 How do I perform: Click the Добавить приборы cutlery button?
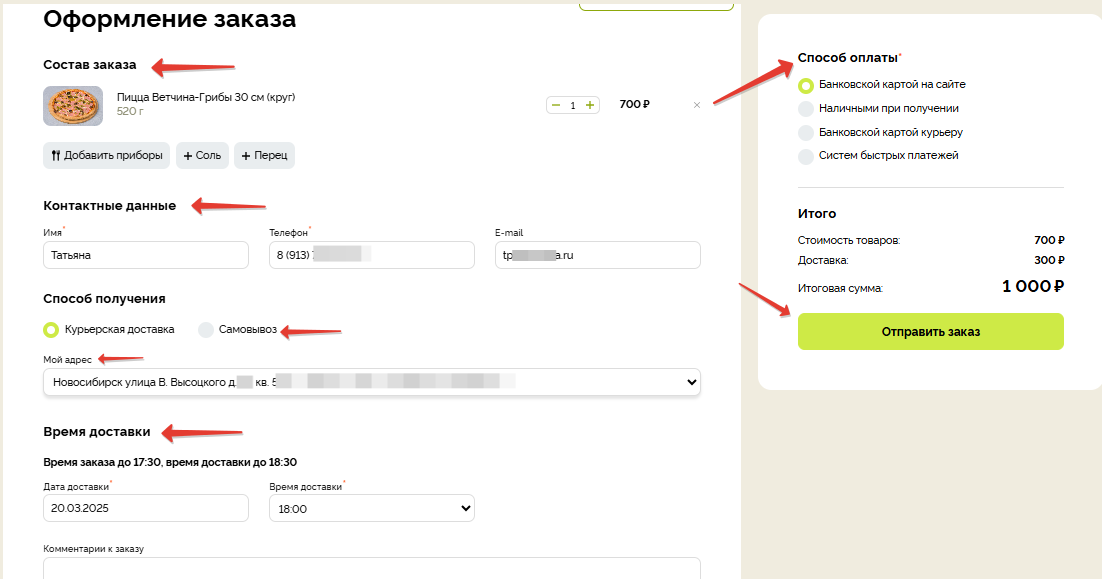106,156
